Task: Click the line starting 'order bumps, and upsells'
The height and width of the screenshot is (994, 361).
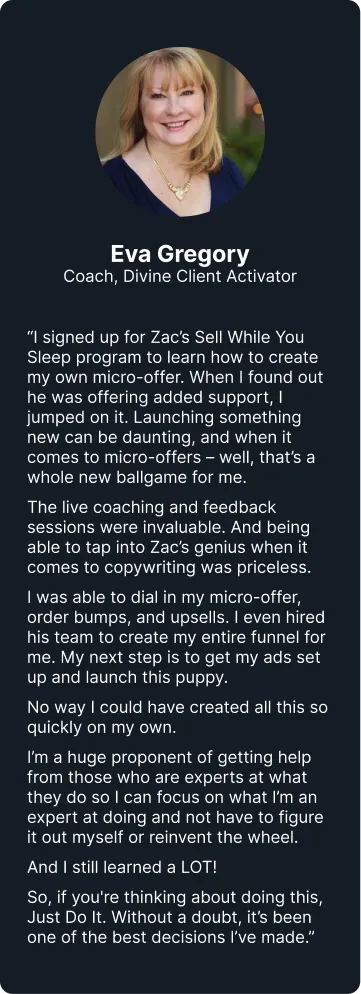Action: tap(171, 616)
